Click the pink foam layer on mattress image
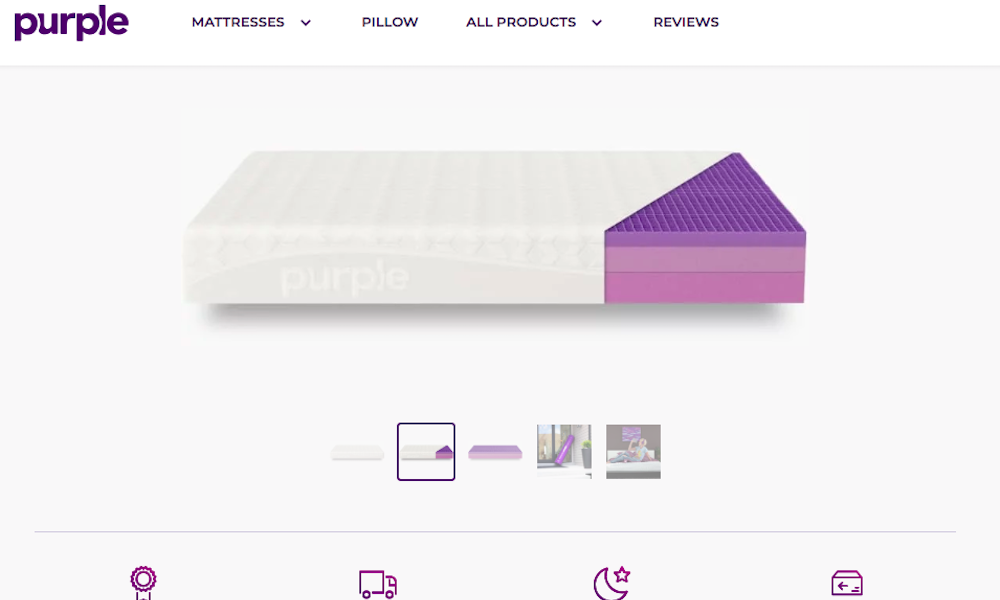 pyautogui.click(x=704, y=287)
